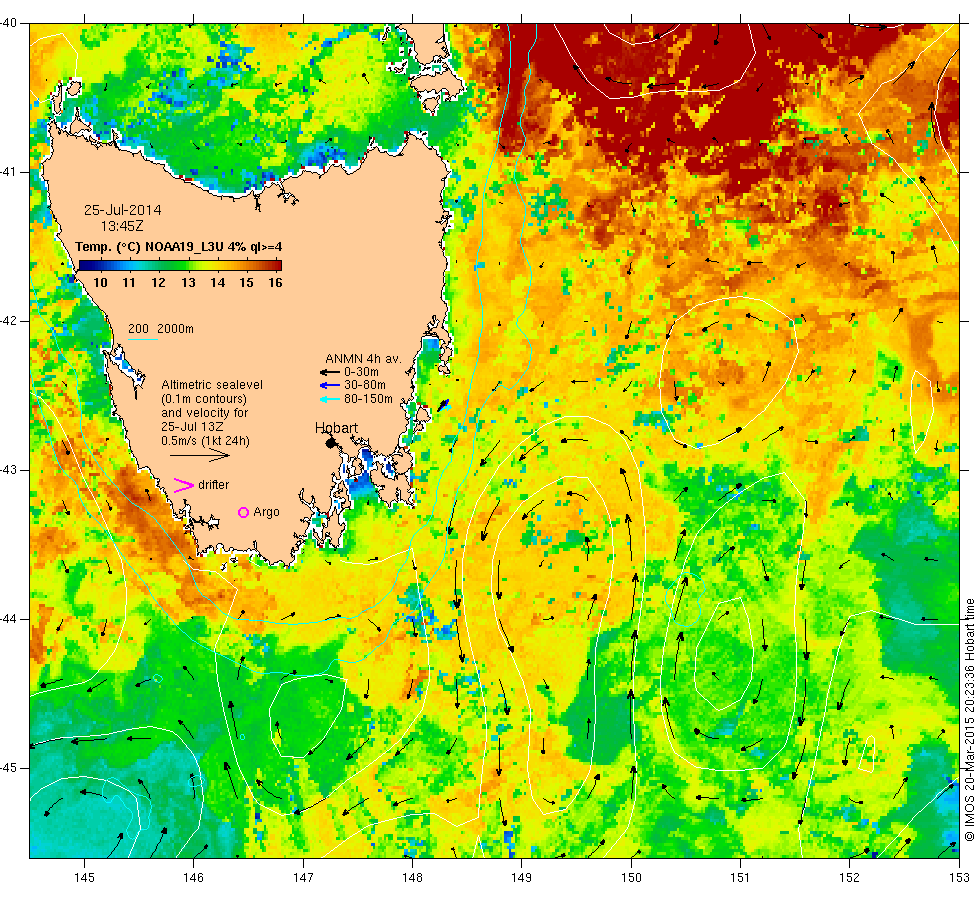Click the time label 13:45Z

pos(122,226)
